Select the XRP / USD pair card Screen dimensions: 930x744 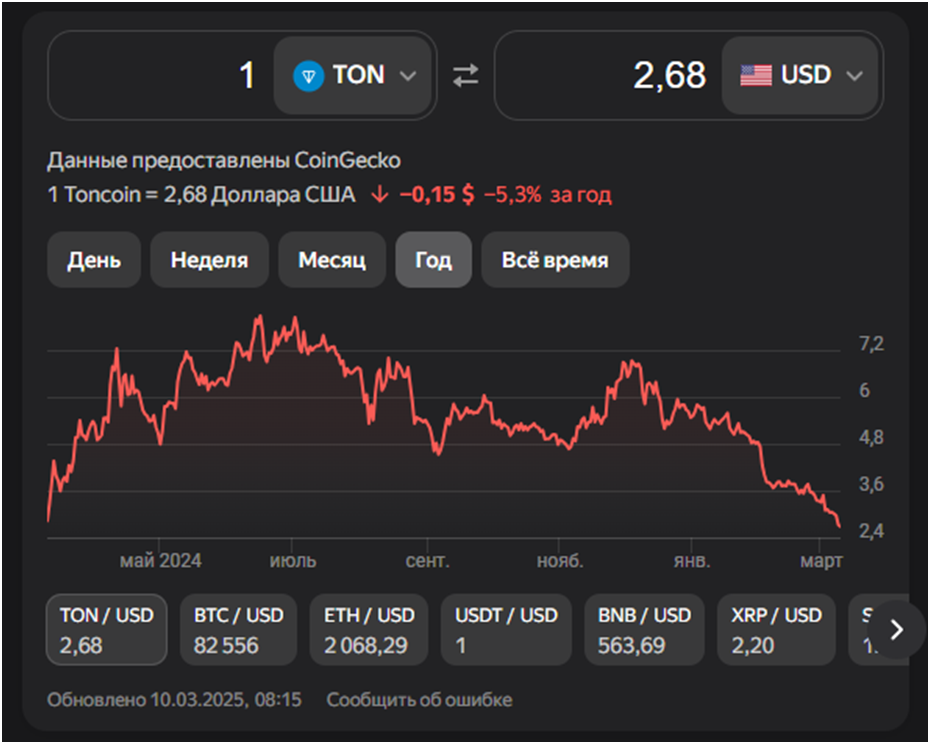click(x=776, y=629)
